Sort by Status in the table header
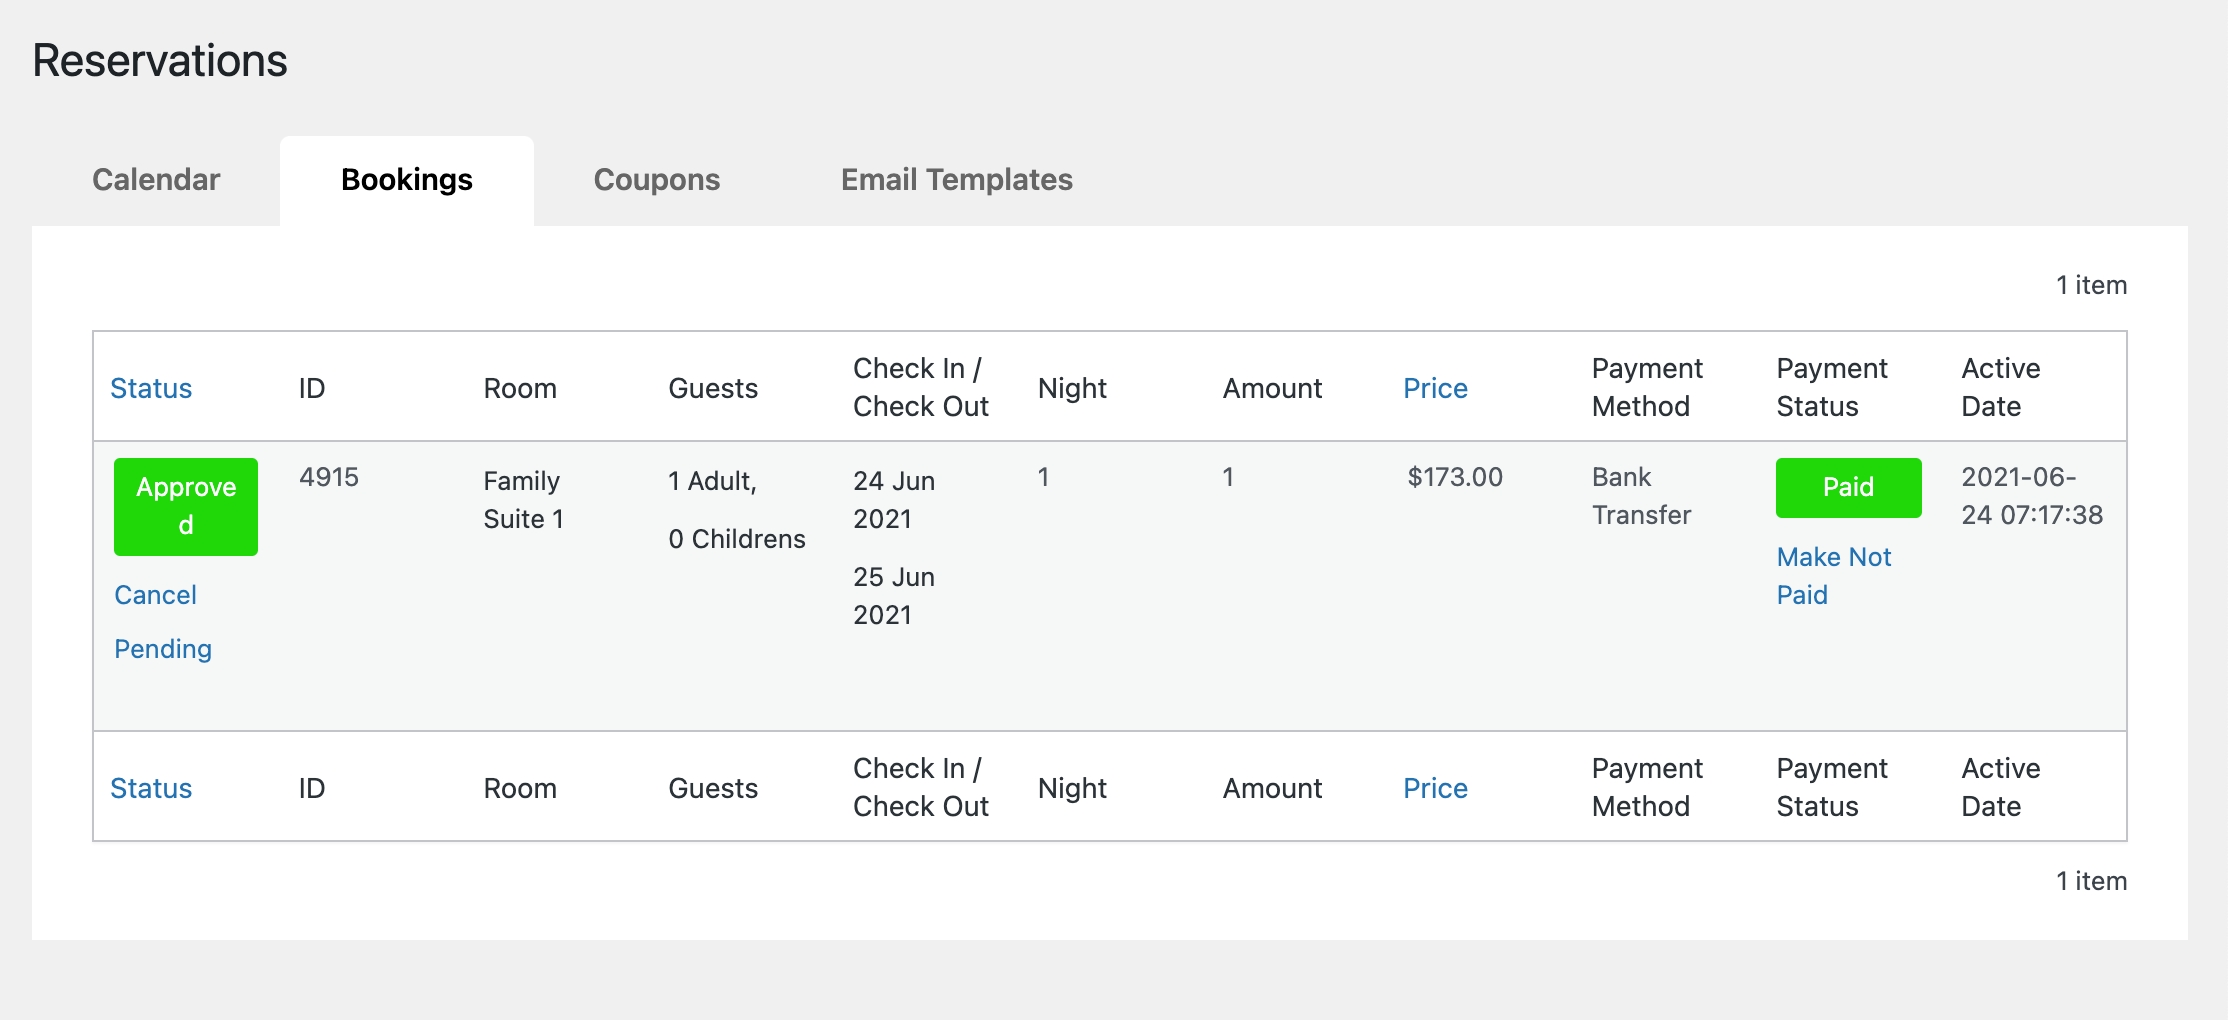Image resolution: width=2228 pixels, height=1020 pixels. tap(151, 388)
